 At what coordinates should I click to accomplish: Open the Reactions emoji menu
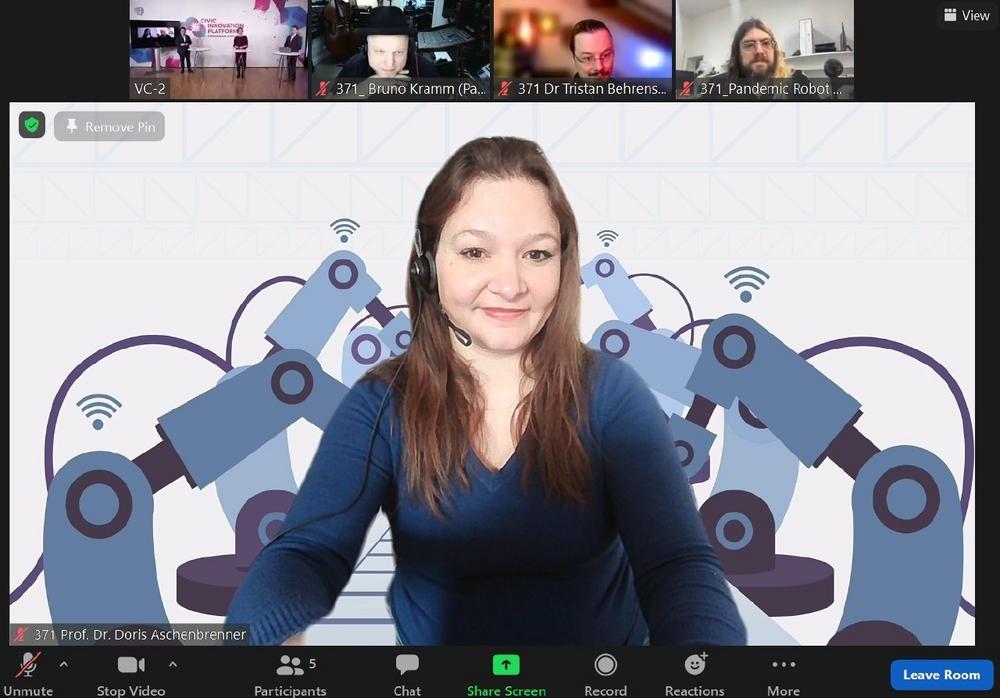coord(695,666)
